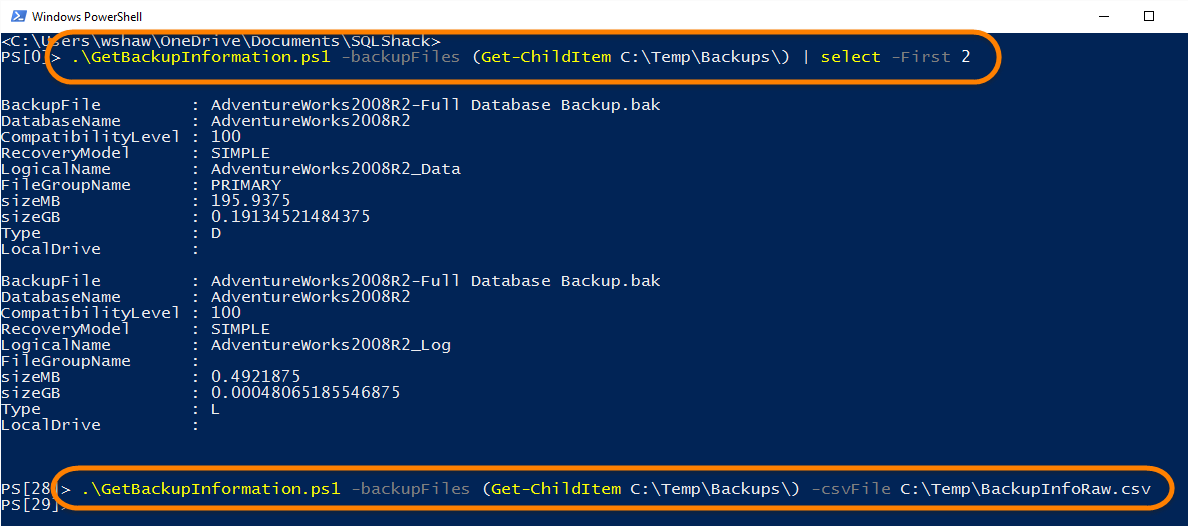Minimize the Windows PowerShell window

pyautogui.click(x=1104, y=16)
